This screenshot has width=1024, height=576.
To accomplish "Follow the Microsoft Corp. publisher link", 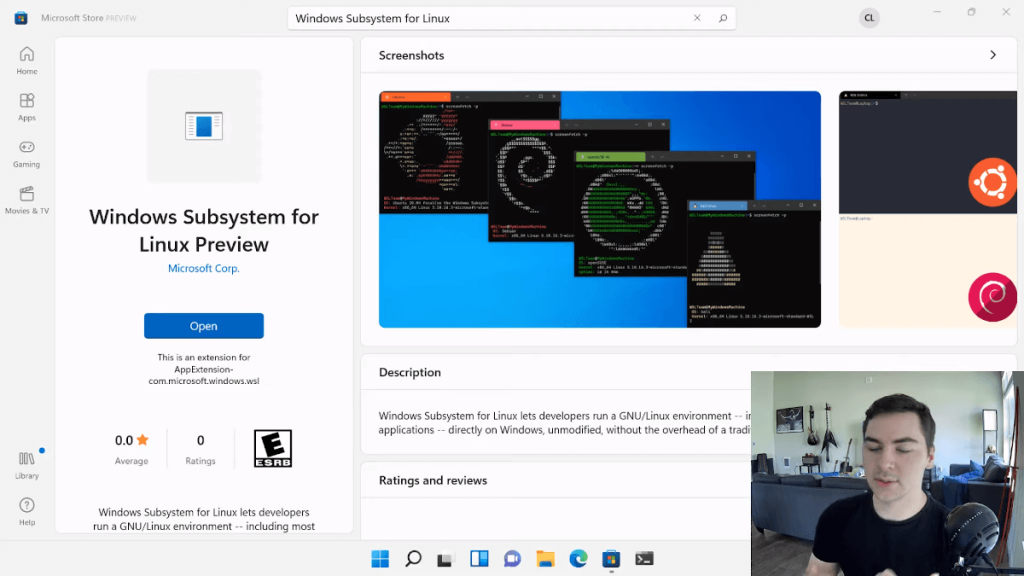I will click(204, 268).
